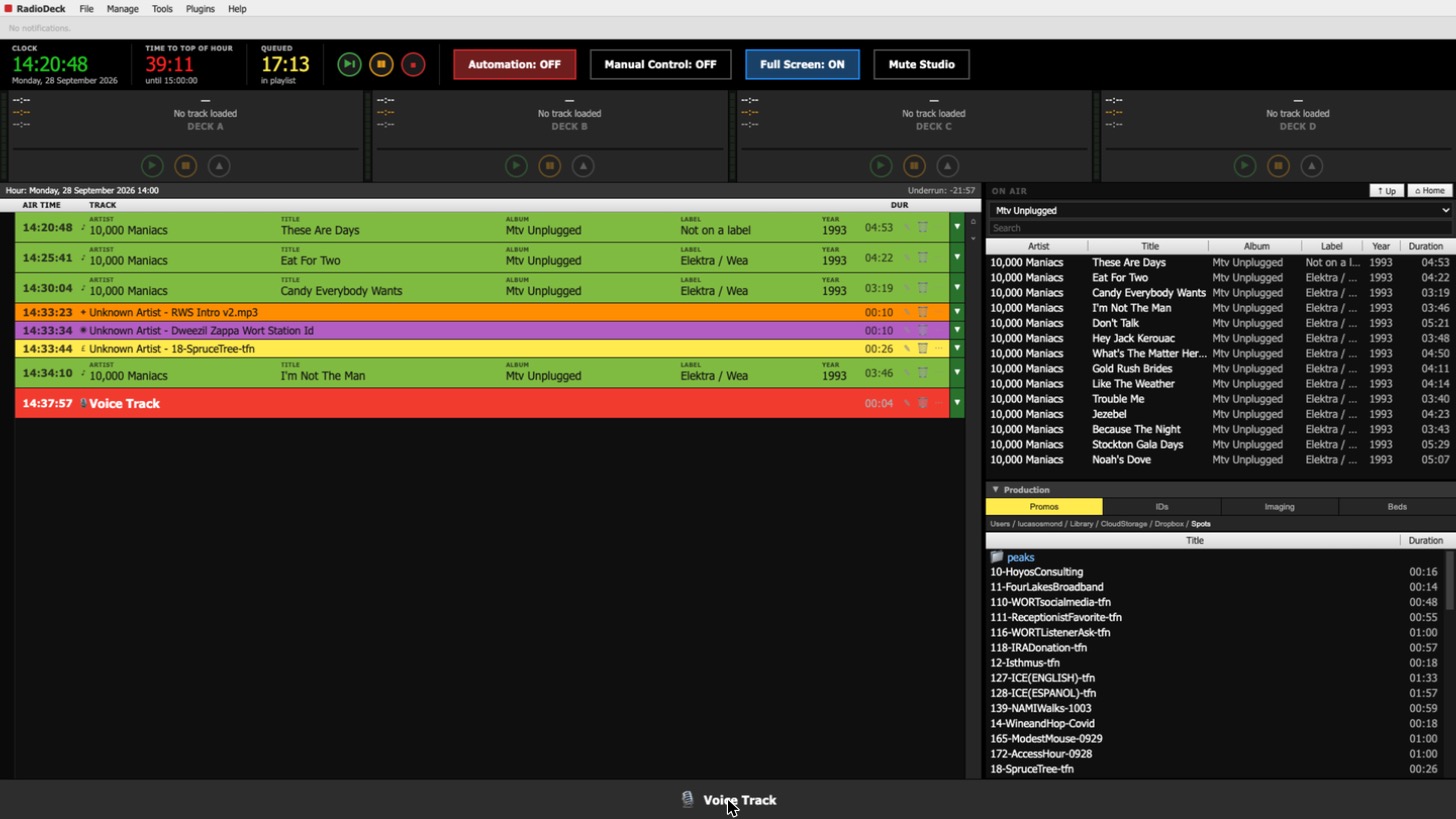This screenshot has height=819, width=1456.
Task: Start playback on Deck C
Action: 880,166
